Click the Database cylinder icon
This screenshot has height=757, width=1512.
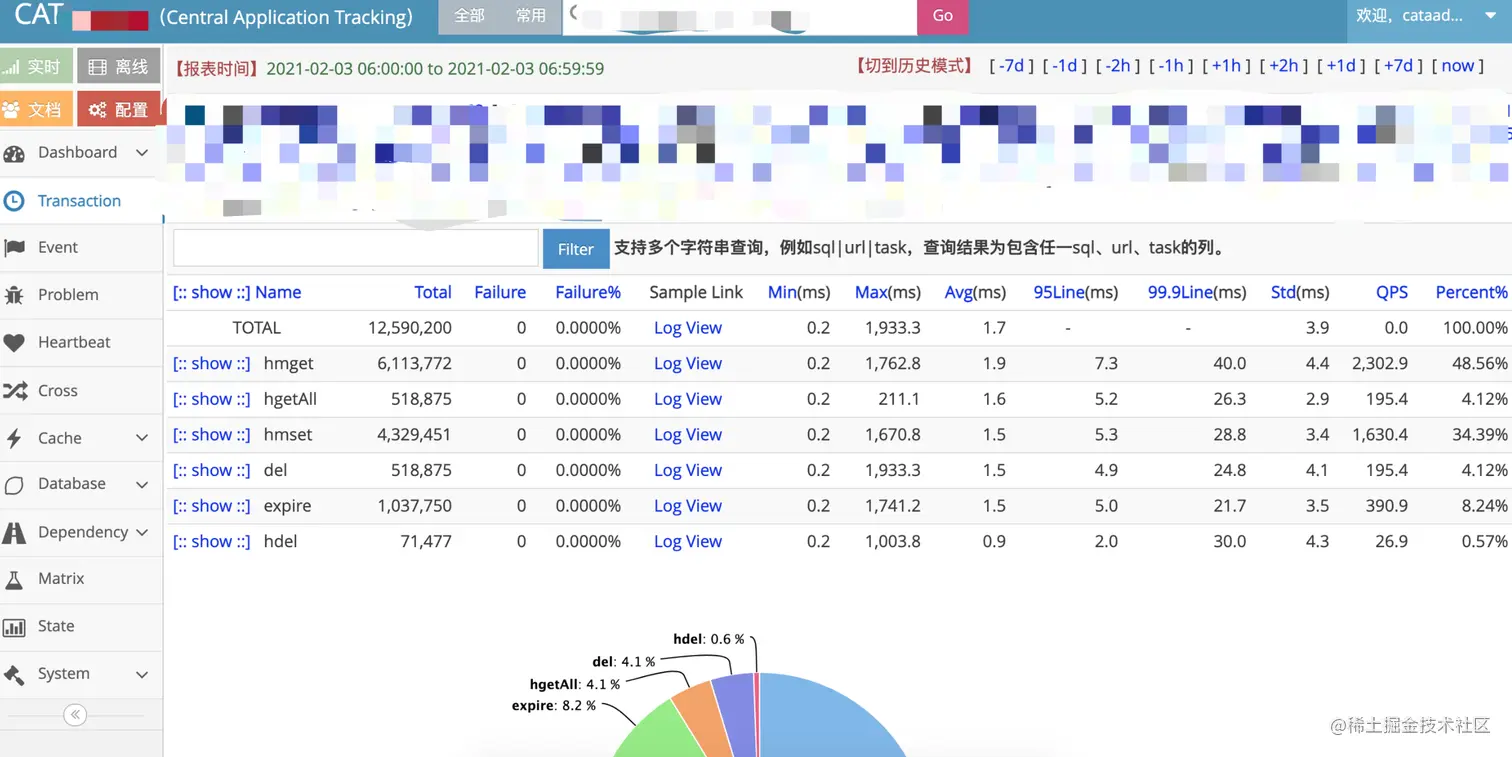point(14,485)
